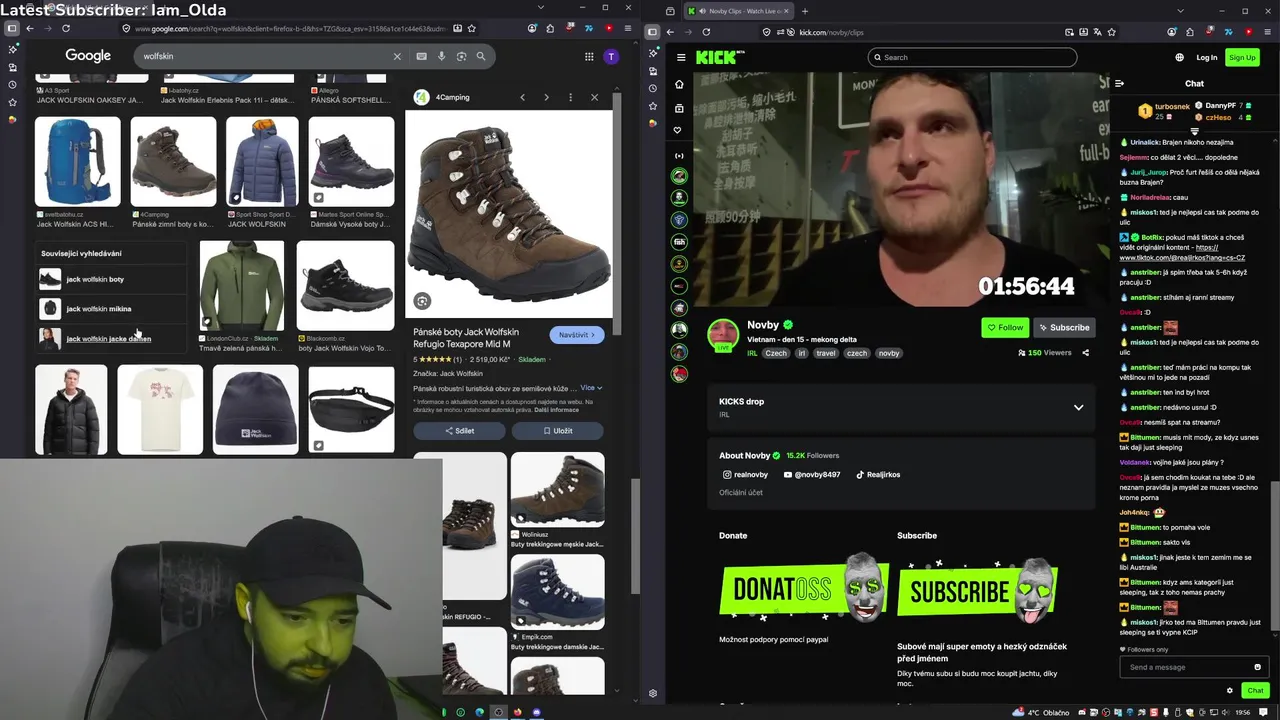Screen dimensions: 1280x720
Task: Reload the Kick browser page
Action: 706,32
